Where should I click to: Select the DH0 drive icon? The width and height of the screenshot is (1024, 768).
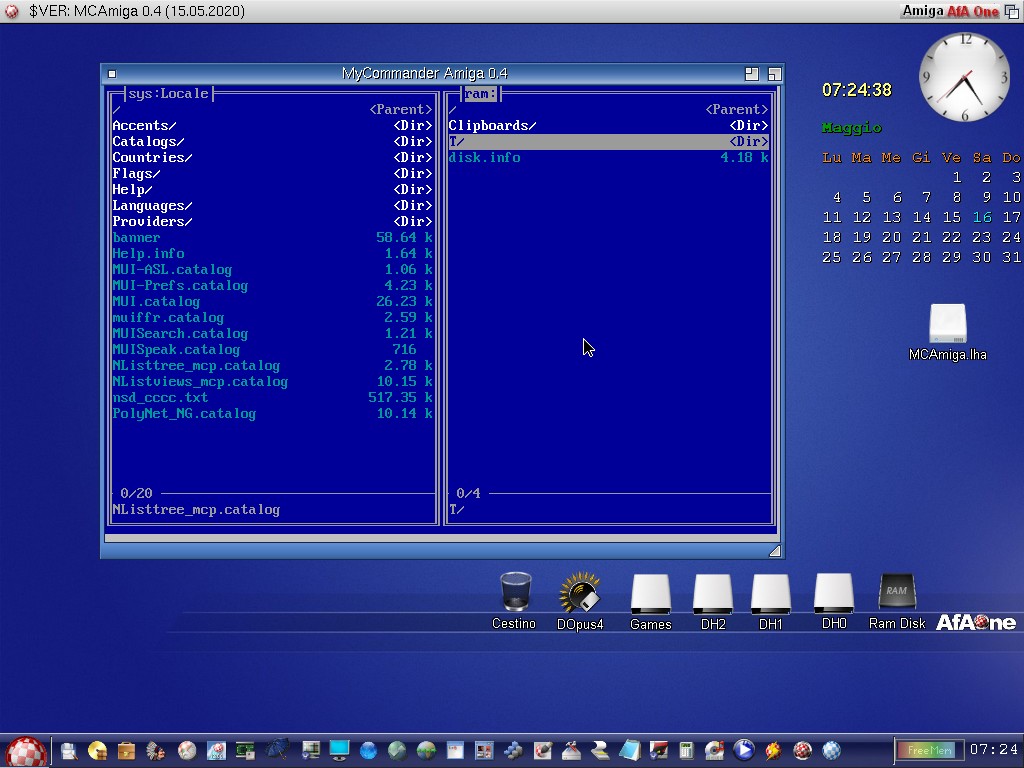tap(834, 594)
